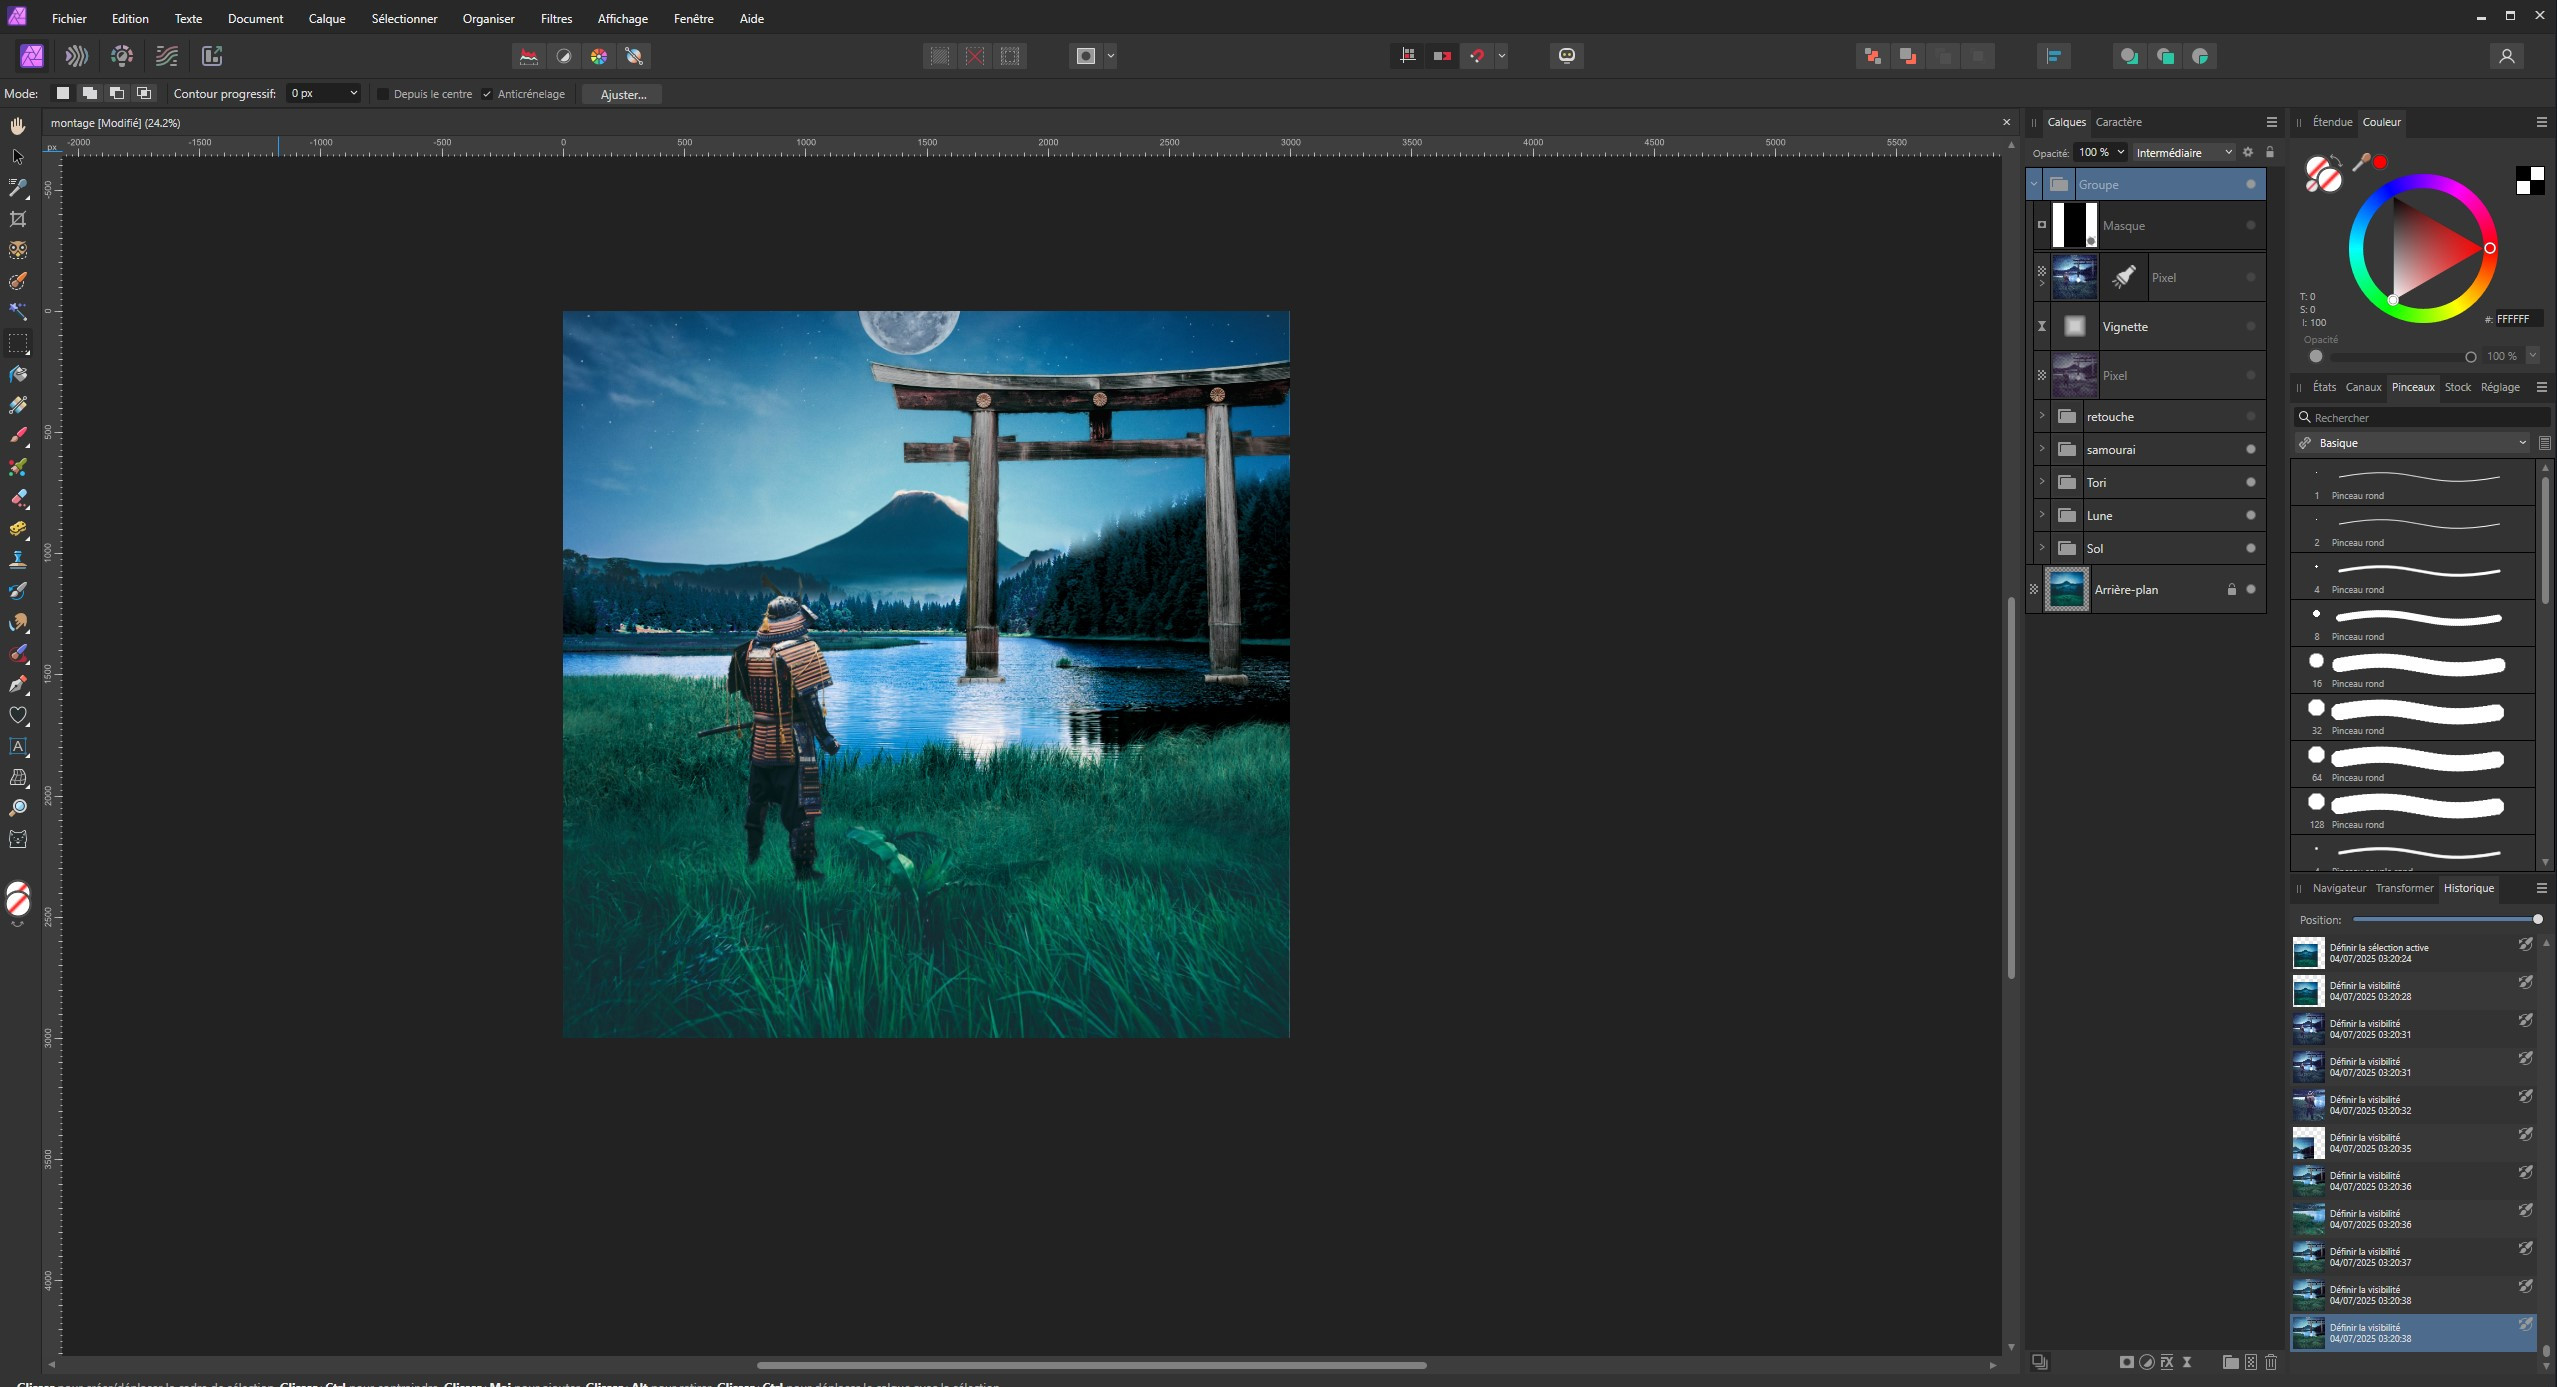Open the Liquify Persona icon
The width and height of the screenshot is (2557, 1387).
(x=77, y=56)
